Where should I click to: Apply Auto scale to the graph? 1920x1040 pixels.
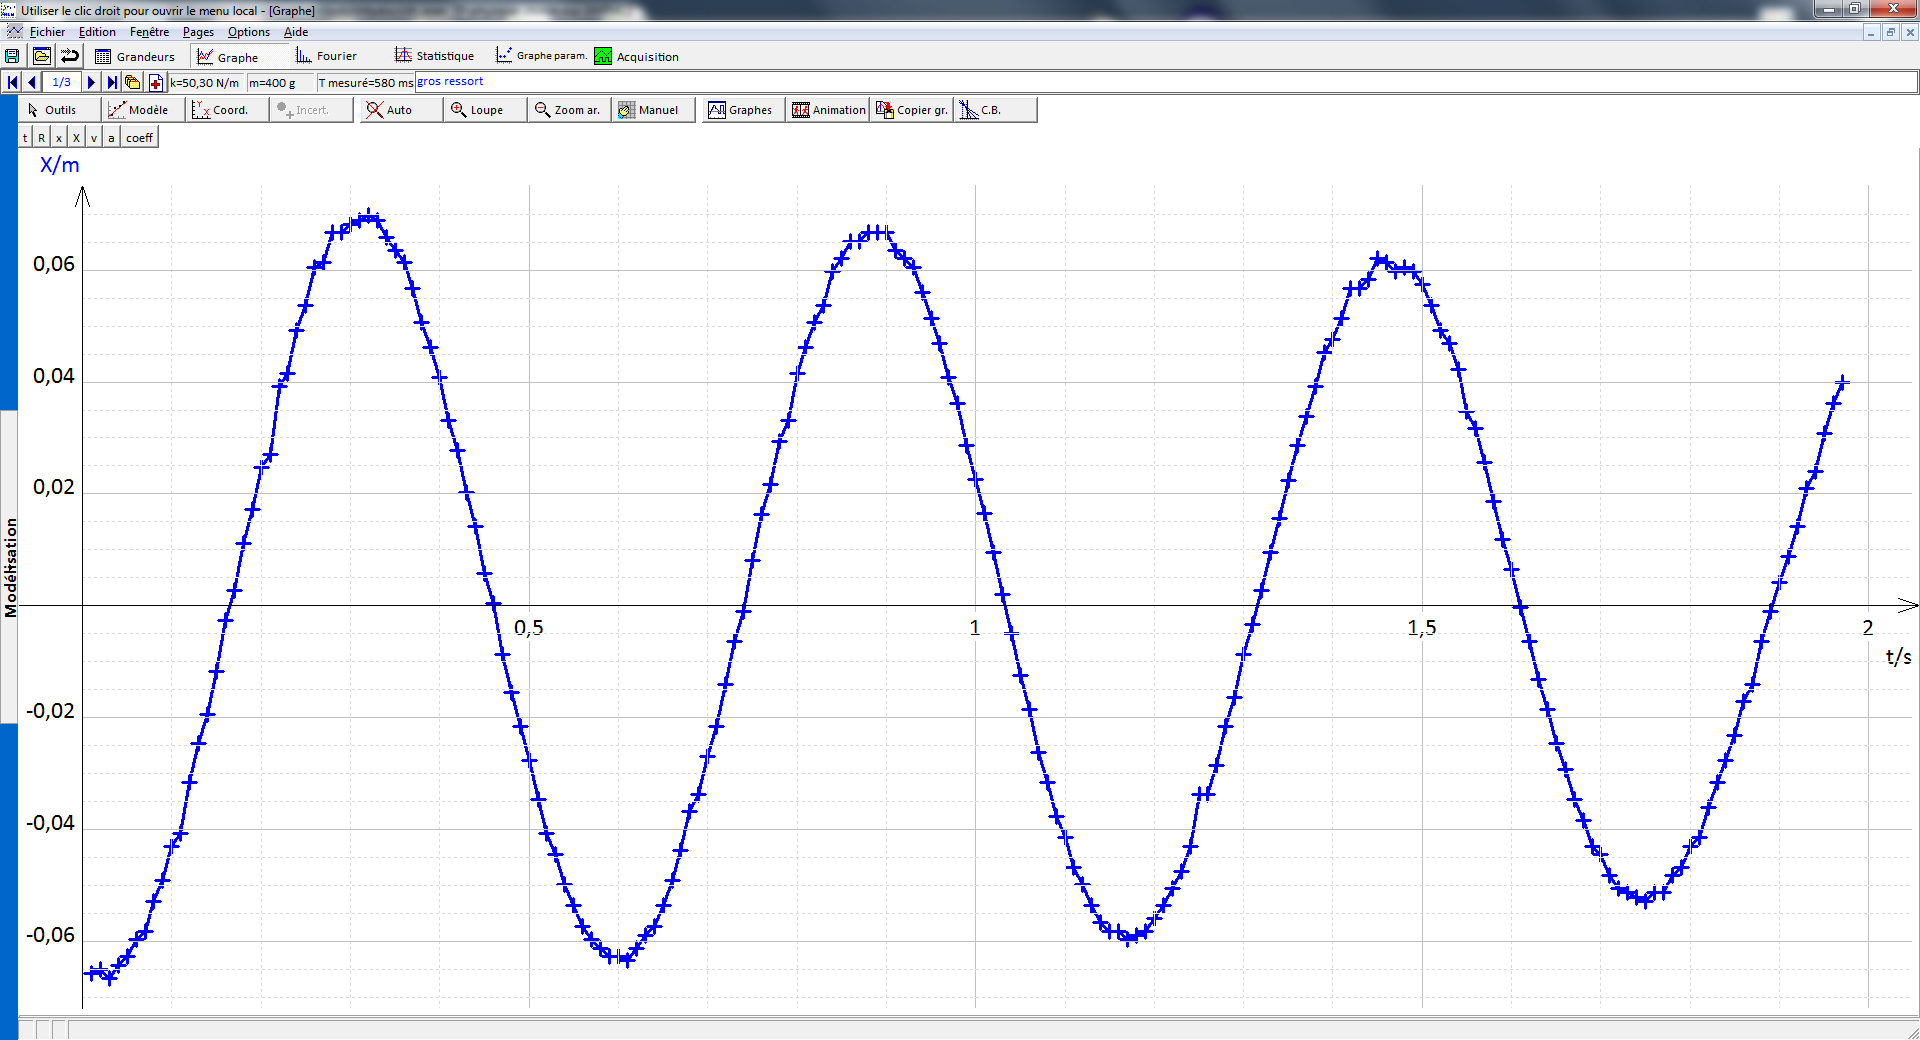click(x=400, y=110)
